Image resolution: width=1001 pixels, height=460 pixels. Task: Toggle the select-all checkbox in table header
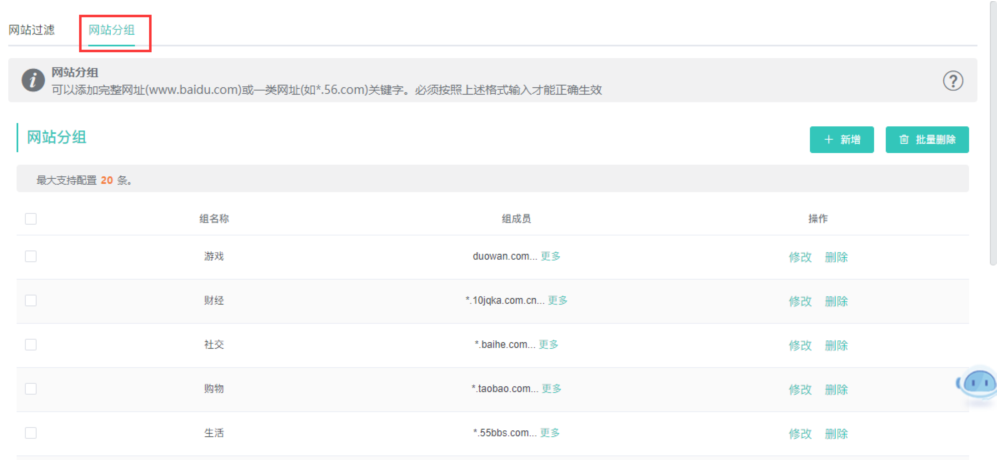[x=31, y=219]
